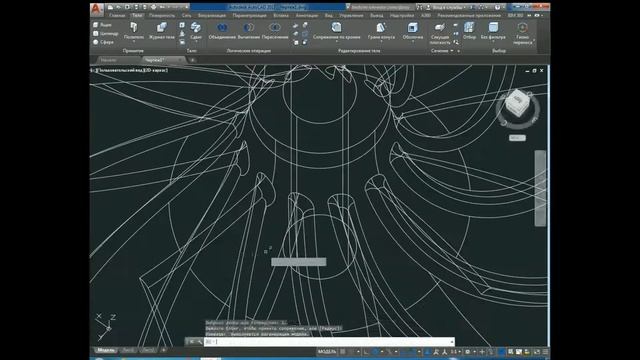Switch to the Вид ribbon tab
Image resolution: width=640 pixels, height=360 pixels.
[x=329, y=16]
